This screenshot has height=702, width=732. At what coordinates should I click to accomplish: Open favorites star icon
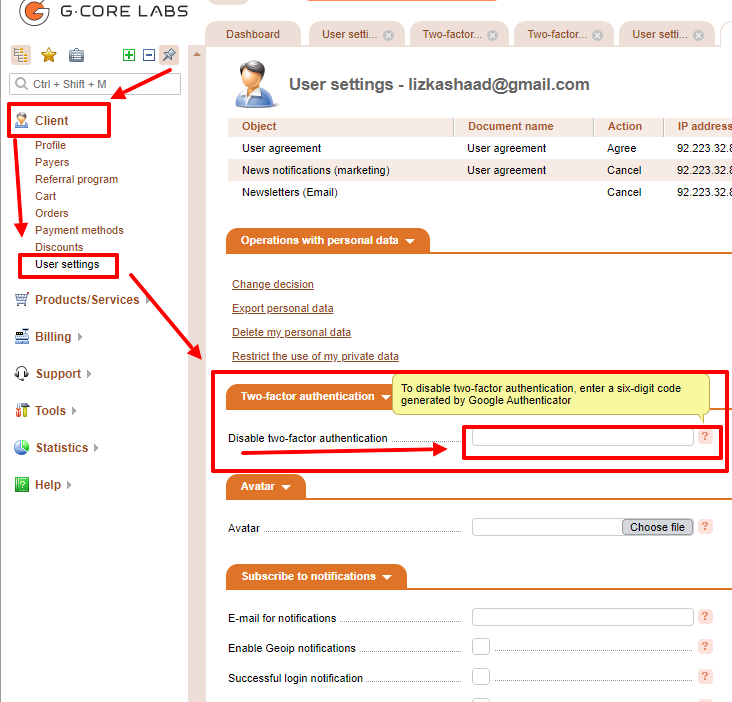(x=49, y=55)
